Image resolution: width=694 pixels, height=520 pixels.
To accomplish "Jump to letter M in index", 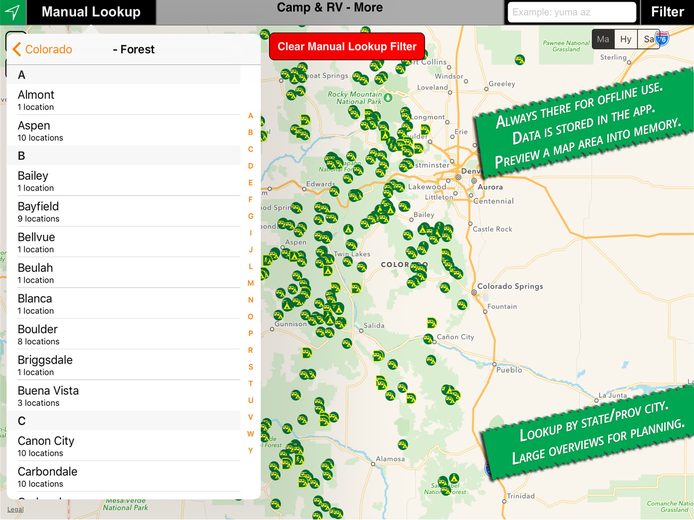I will [x=251, y=283].
